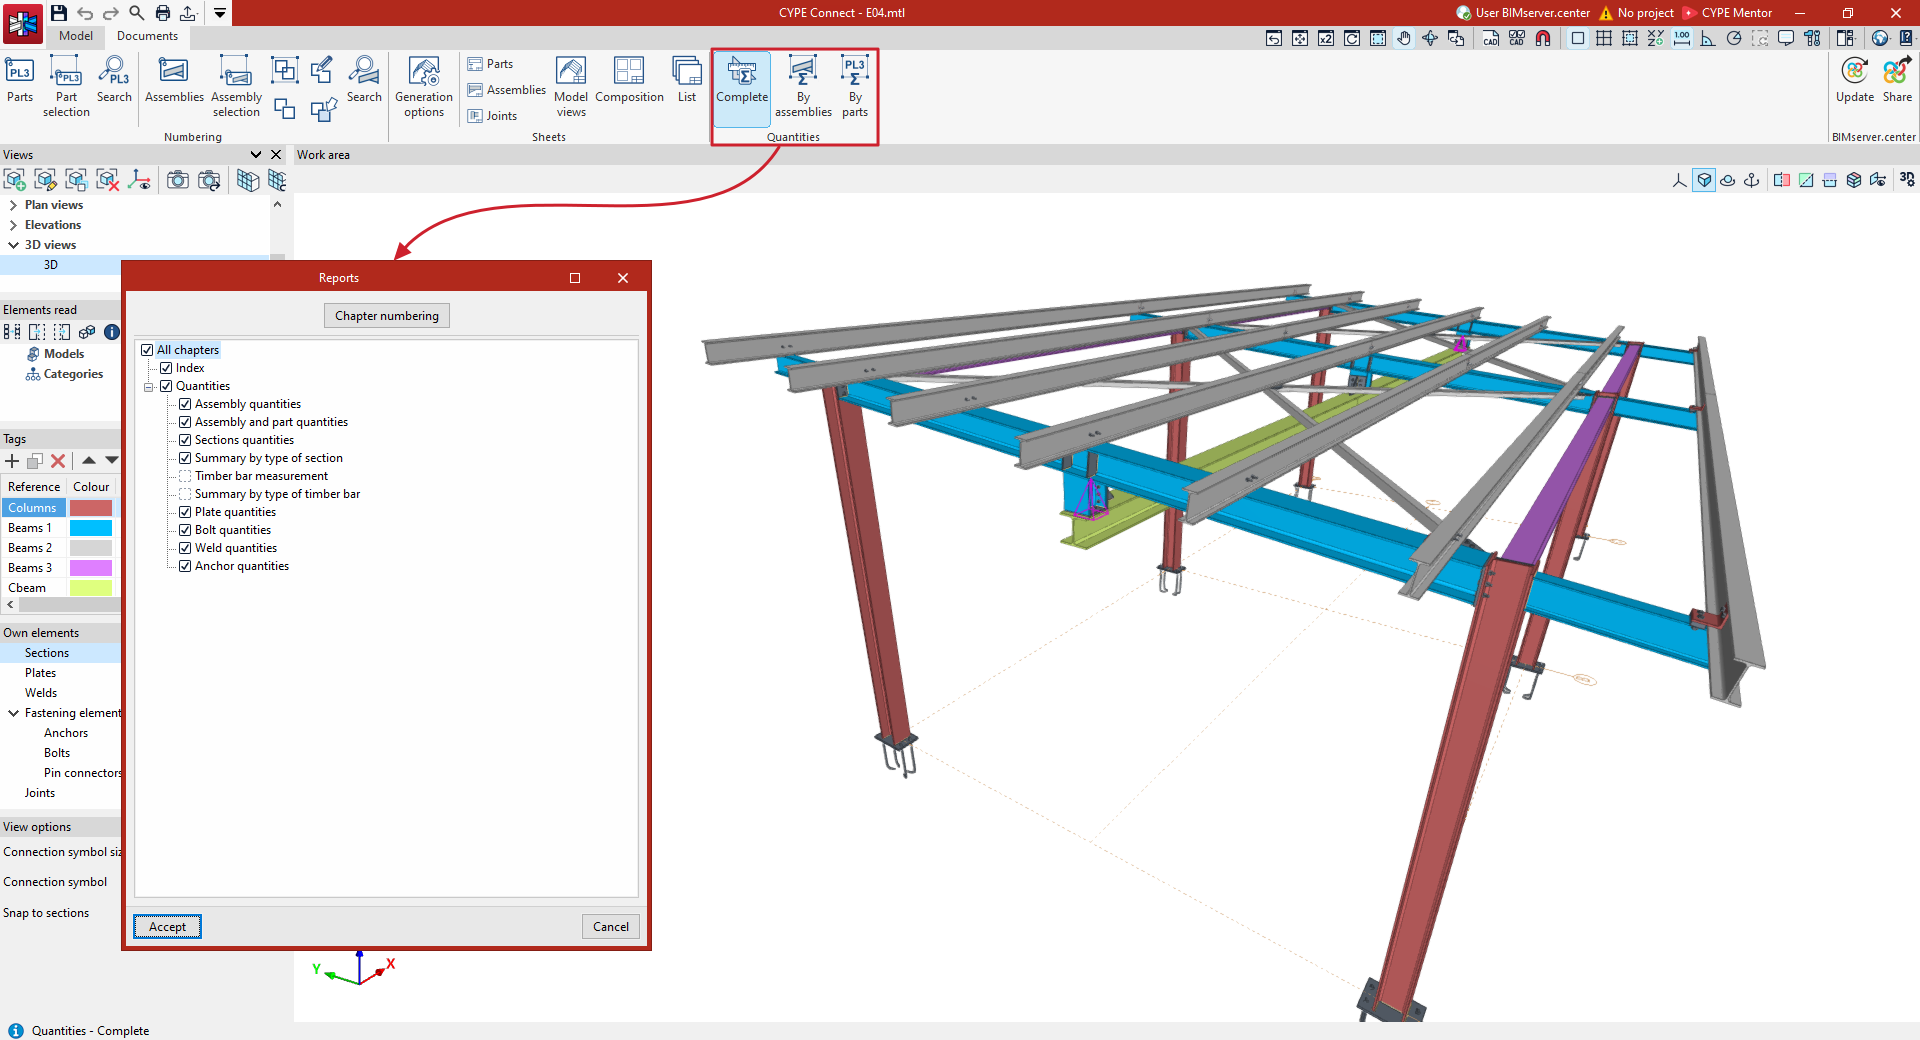Click the Share icon in ribbon
The height and width of the screenshot is (1040, 1920).
(1897, 80)
